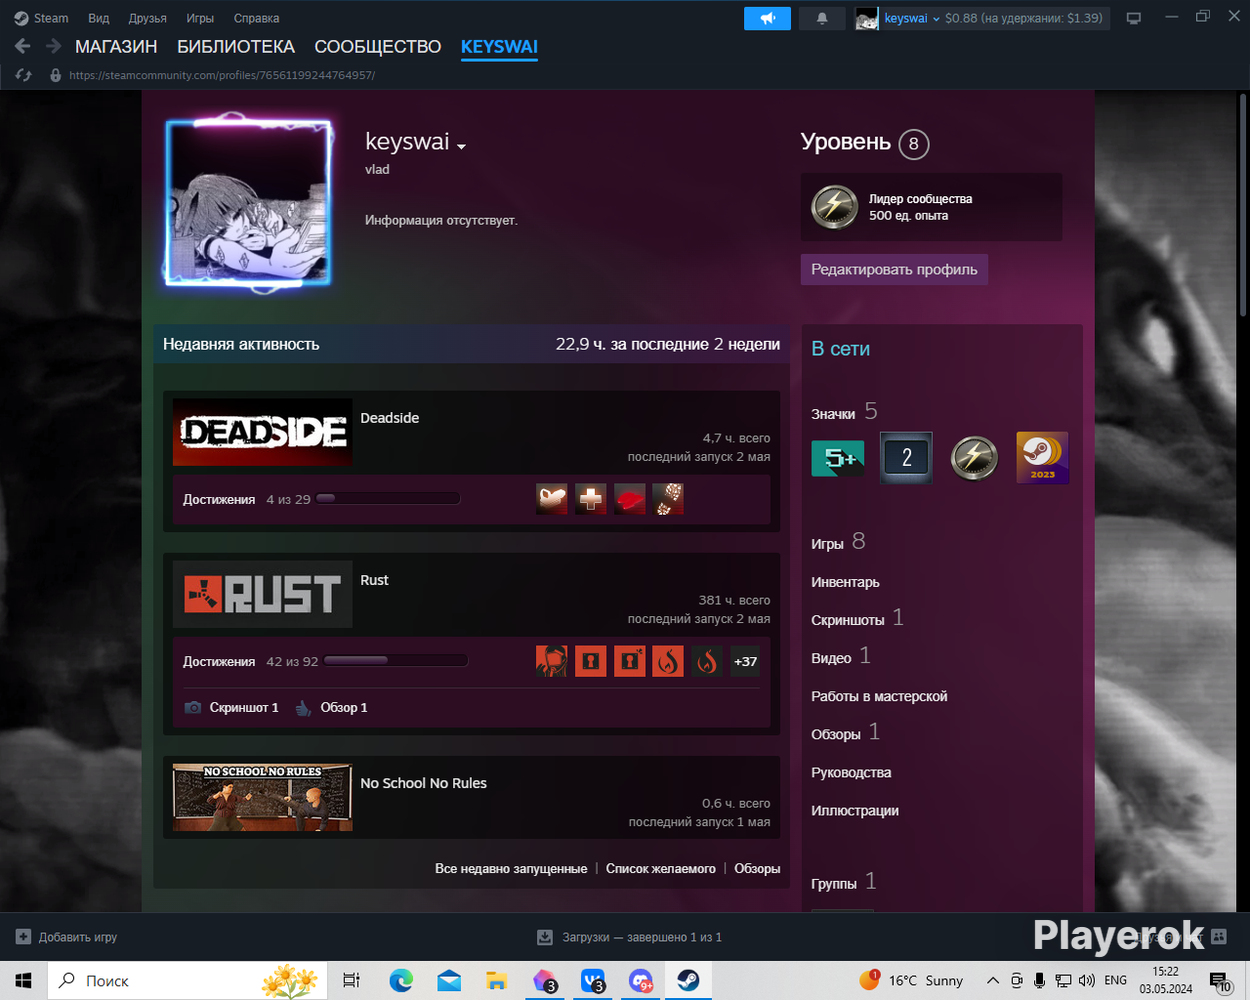Open the Друзья menu

click(x=148, y=18)
